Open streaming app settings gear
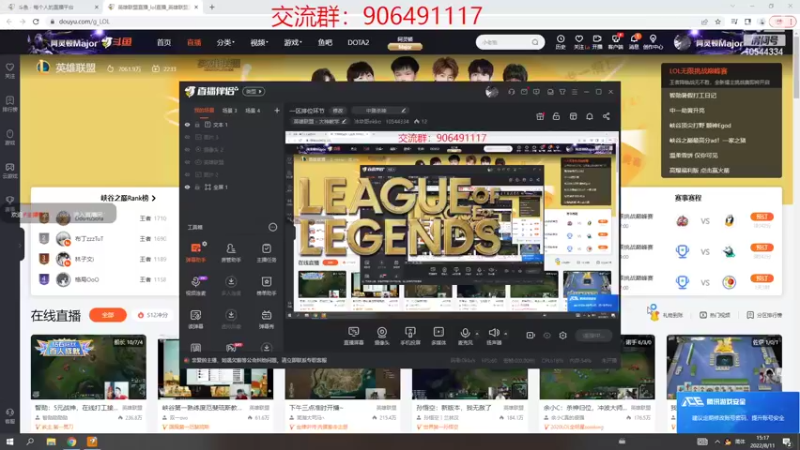 563,335
